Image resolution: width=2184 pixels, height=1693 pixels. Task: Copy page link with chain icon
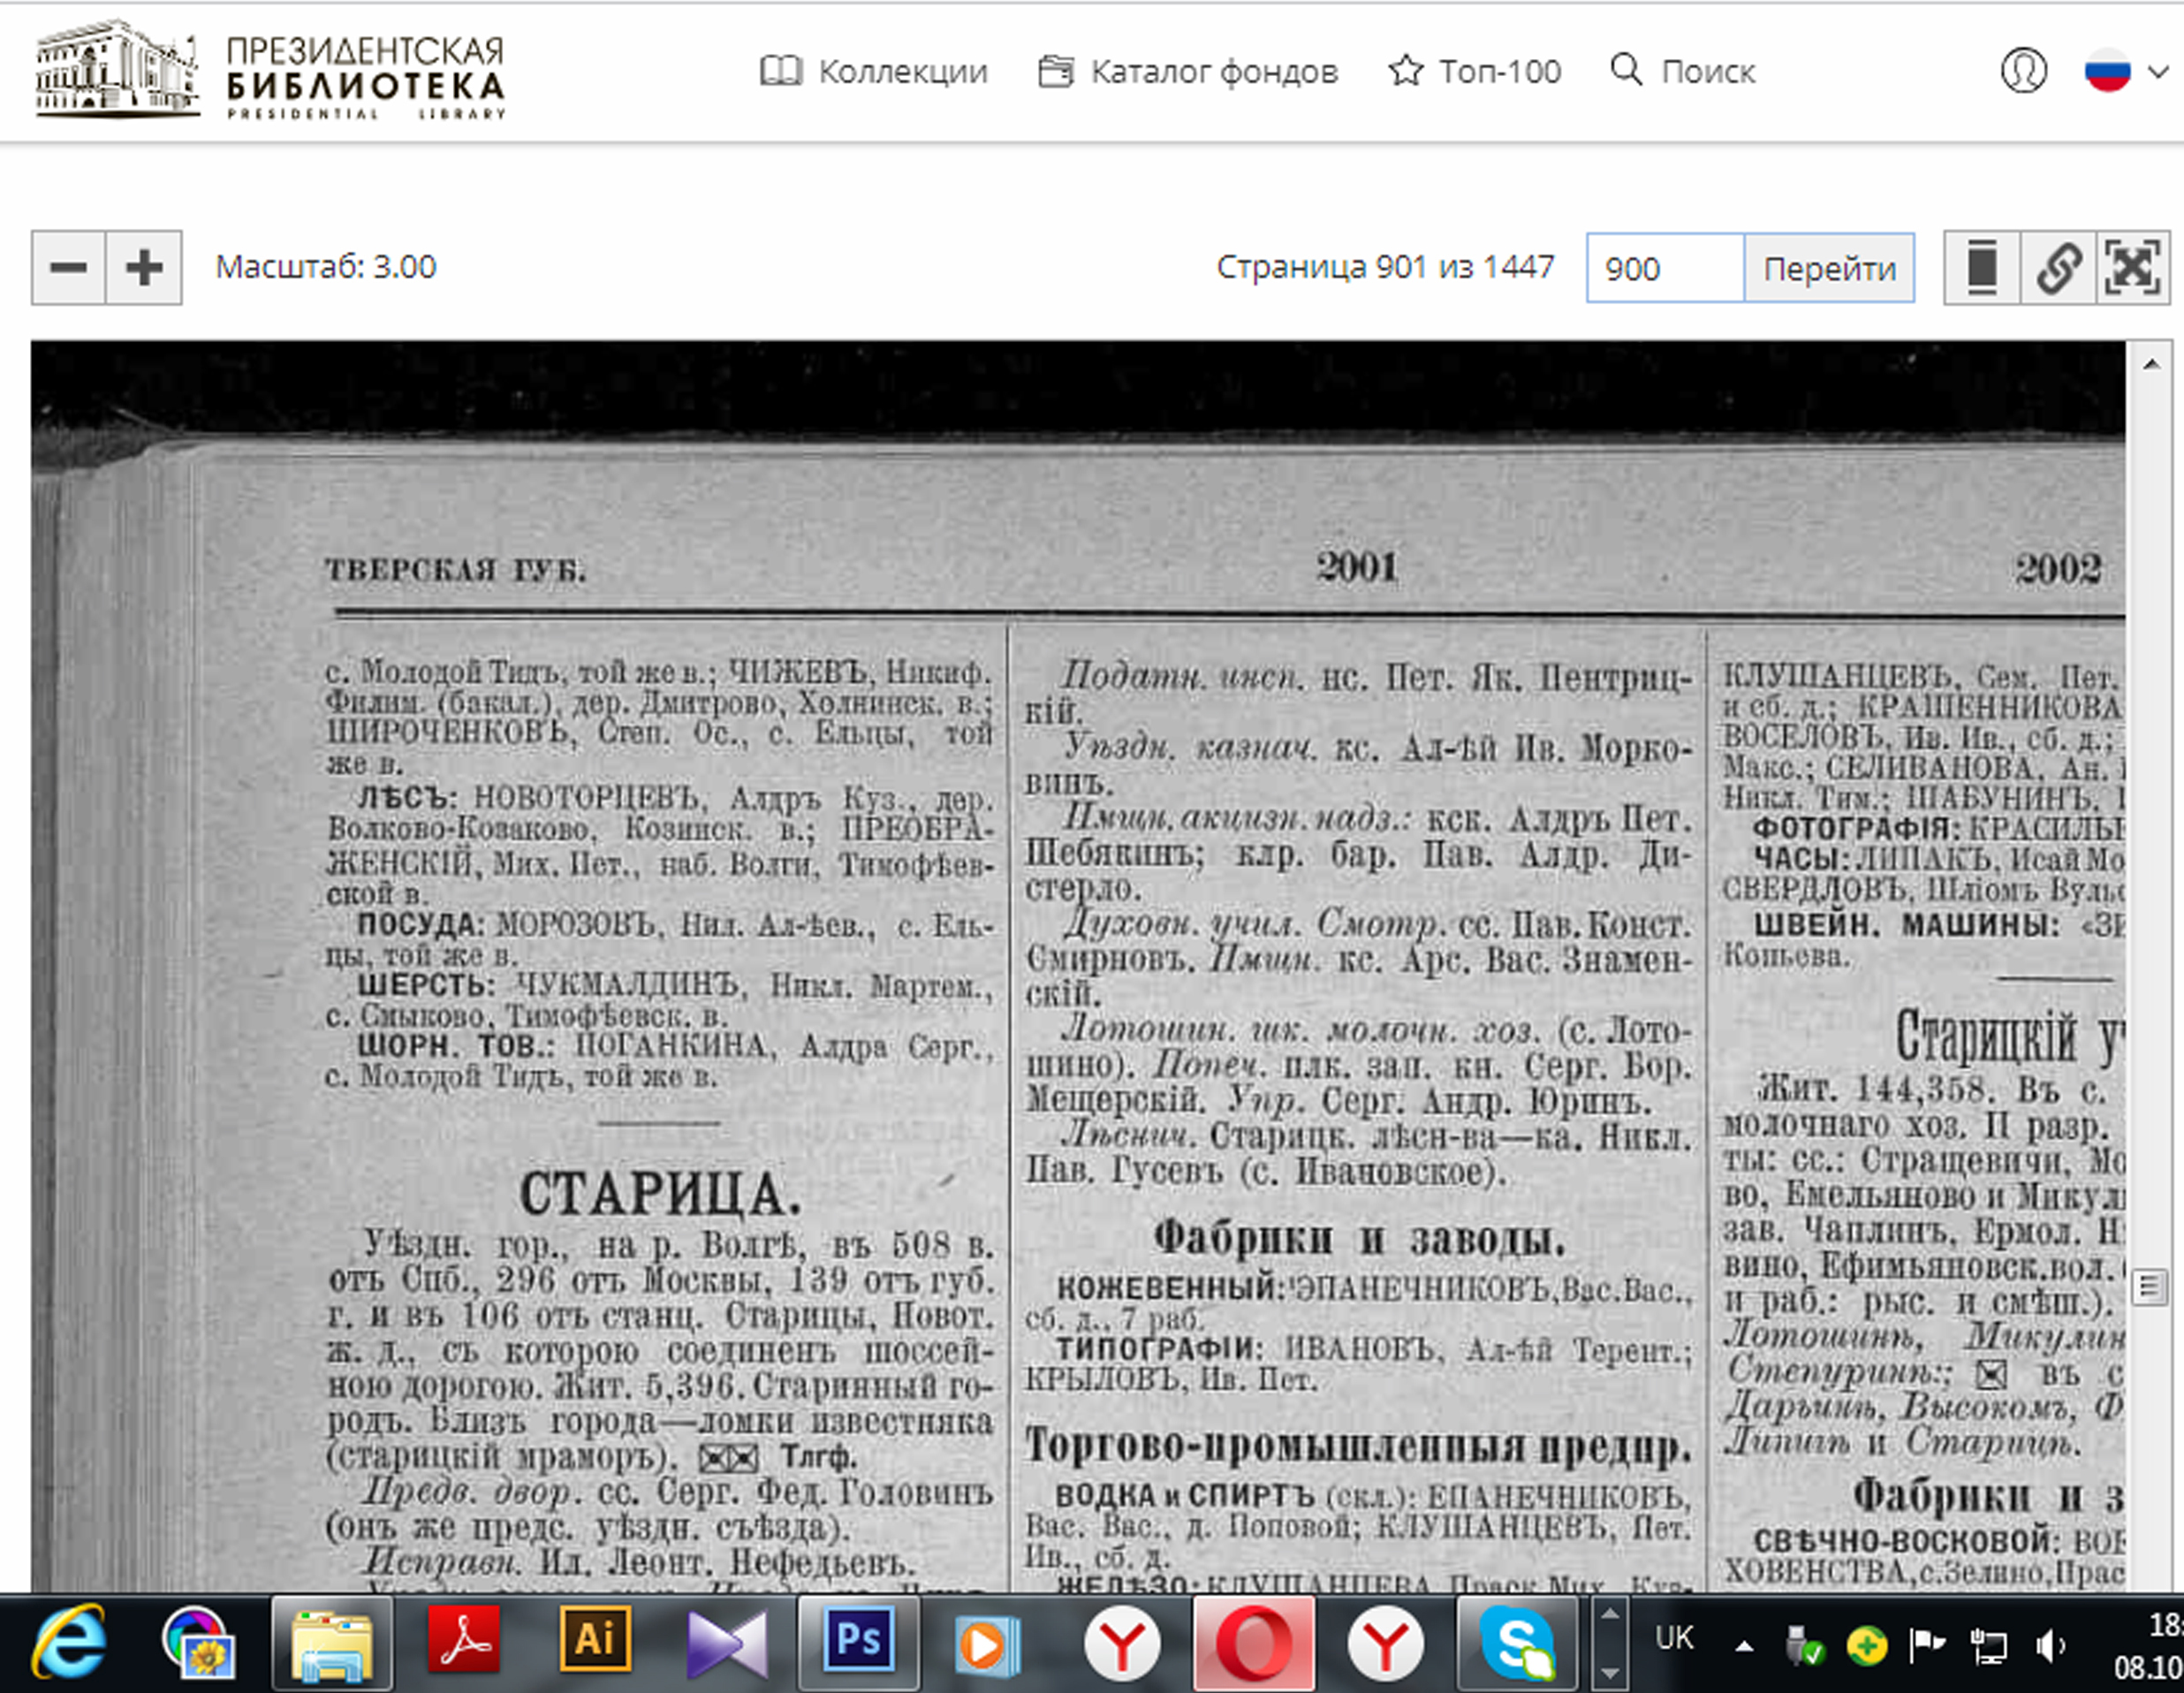2058,268
